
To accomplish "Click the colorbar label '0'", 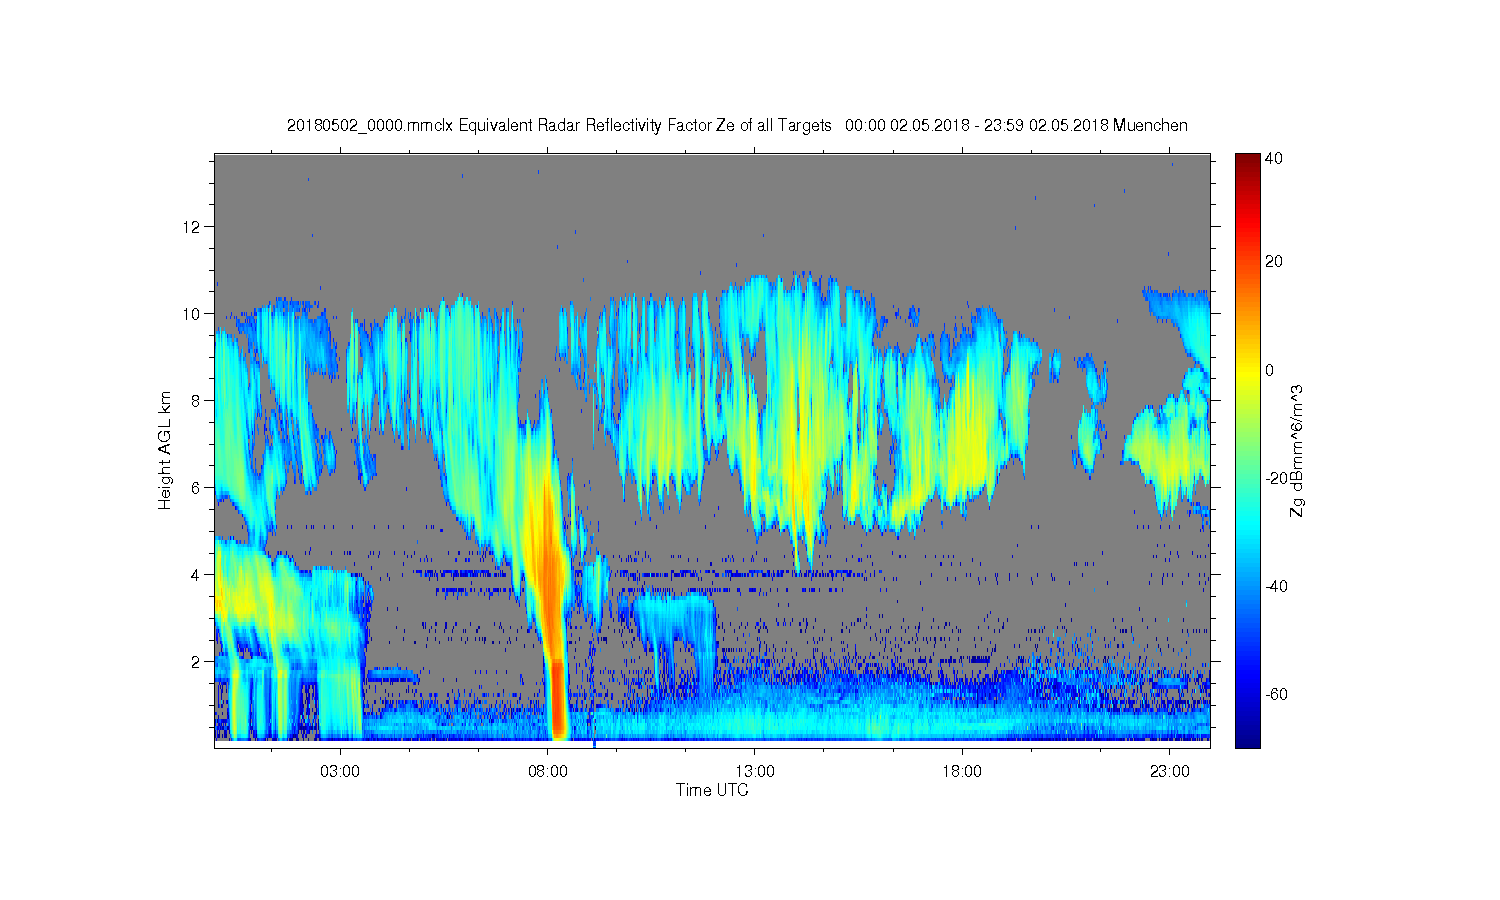I will [x=1270, y=370].
